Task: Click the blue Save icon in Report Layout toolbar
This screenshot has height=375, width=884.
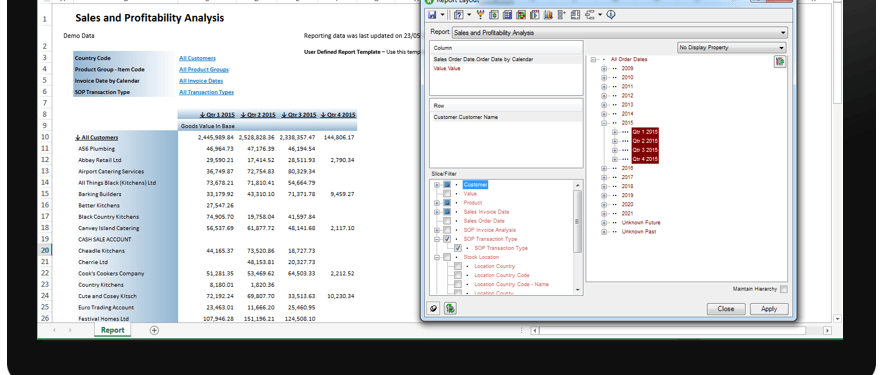Action: 432,15
